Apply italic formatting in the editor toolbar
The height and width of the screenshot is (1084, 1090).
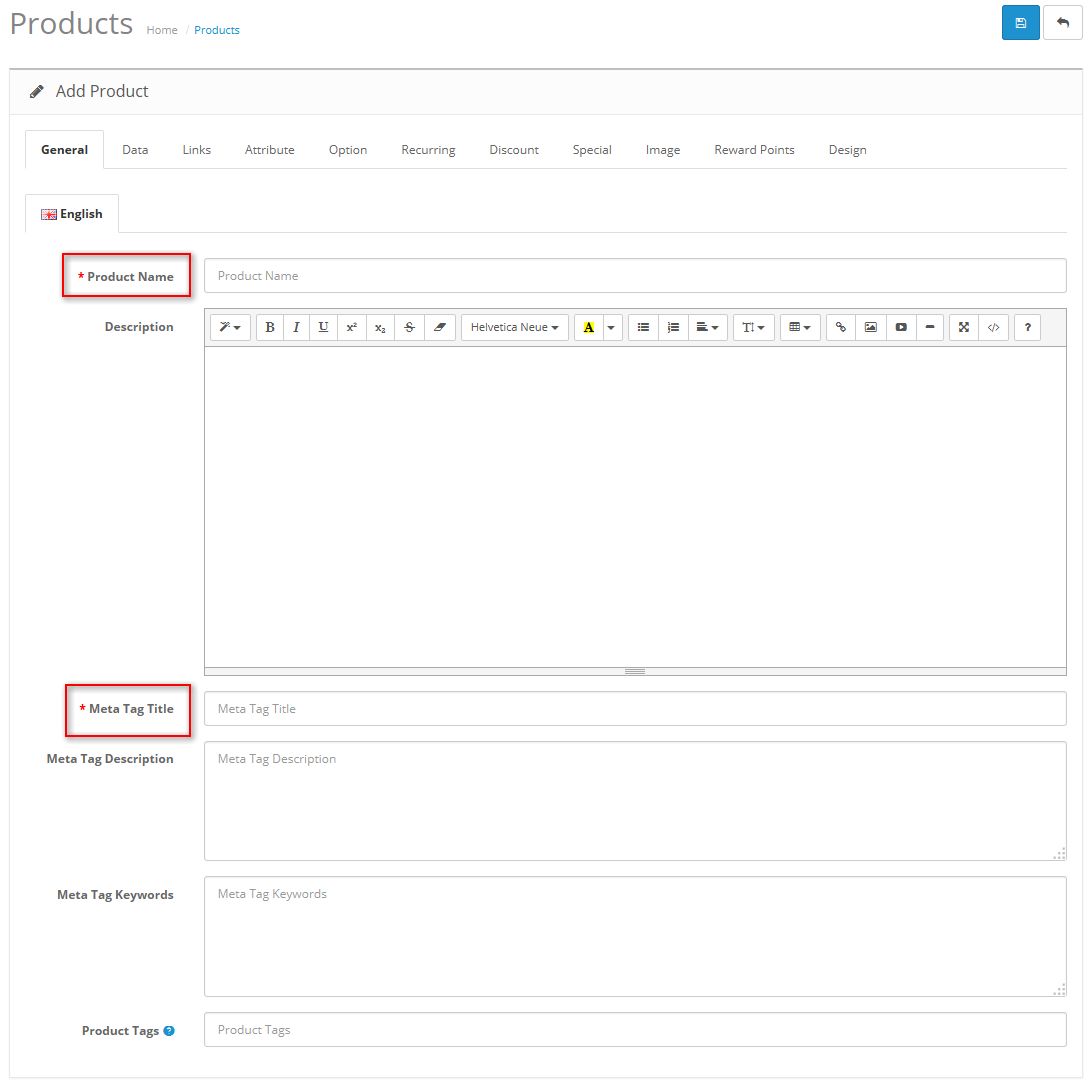296,327
